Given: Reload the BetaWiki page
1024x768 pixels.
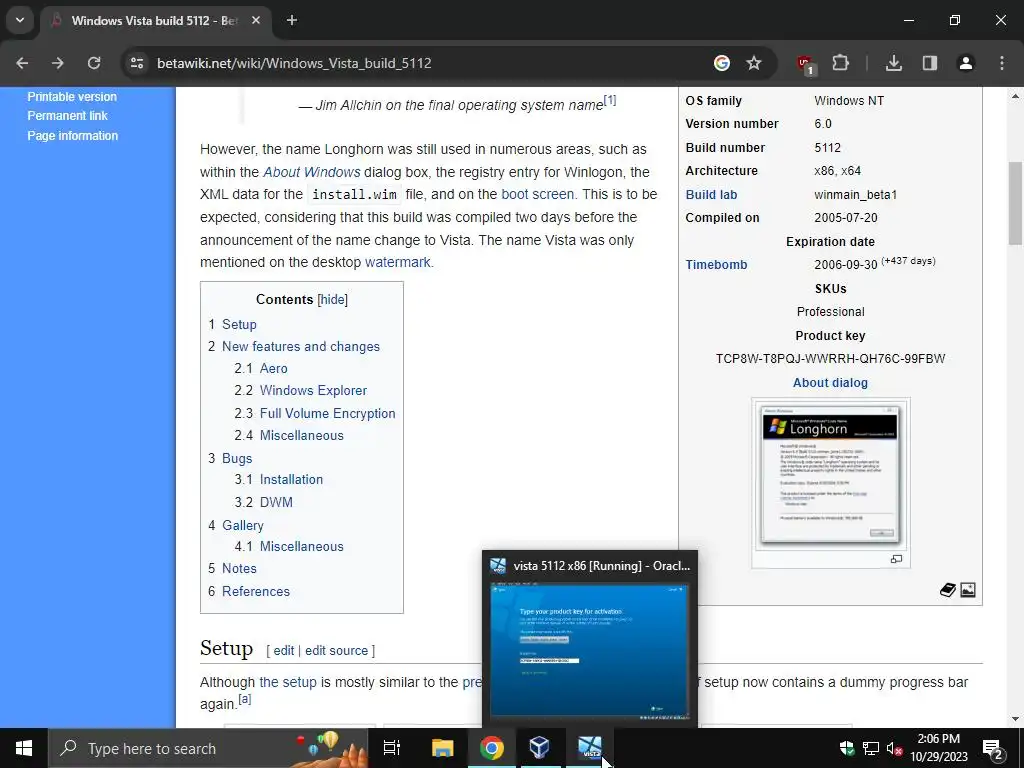Looking at the screenshot, I should (94, 63).
